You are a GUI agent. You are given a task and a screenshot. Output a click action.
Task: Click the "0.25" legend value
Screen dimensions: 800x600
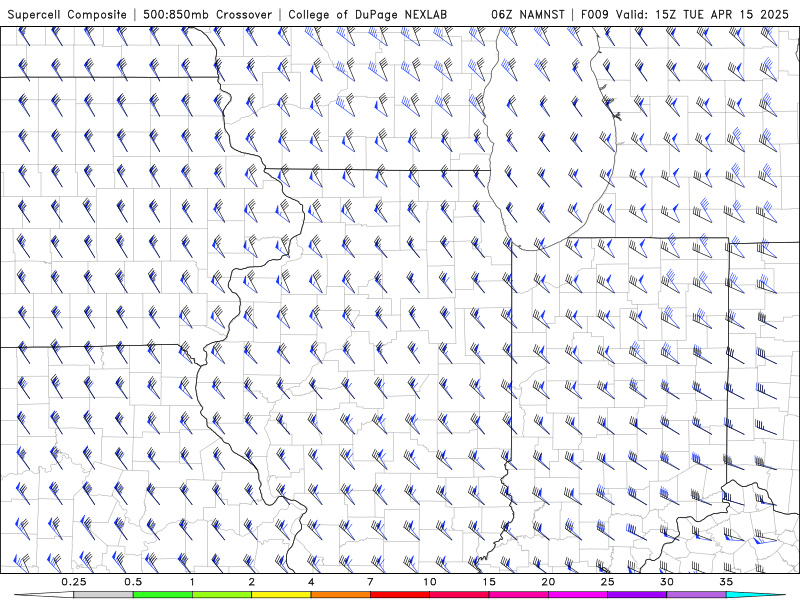point(73,582)
